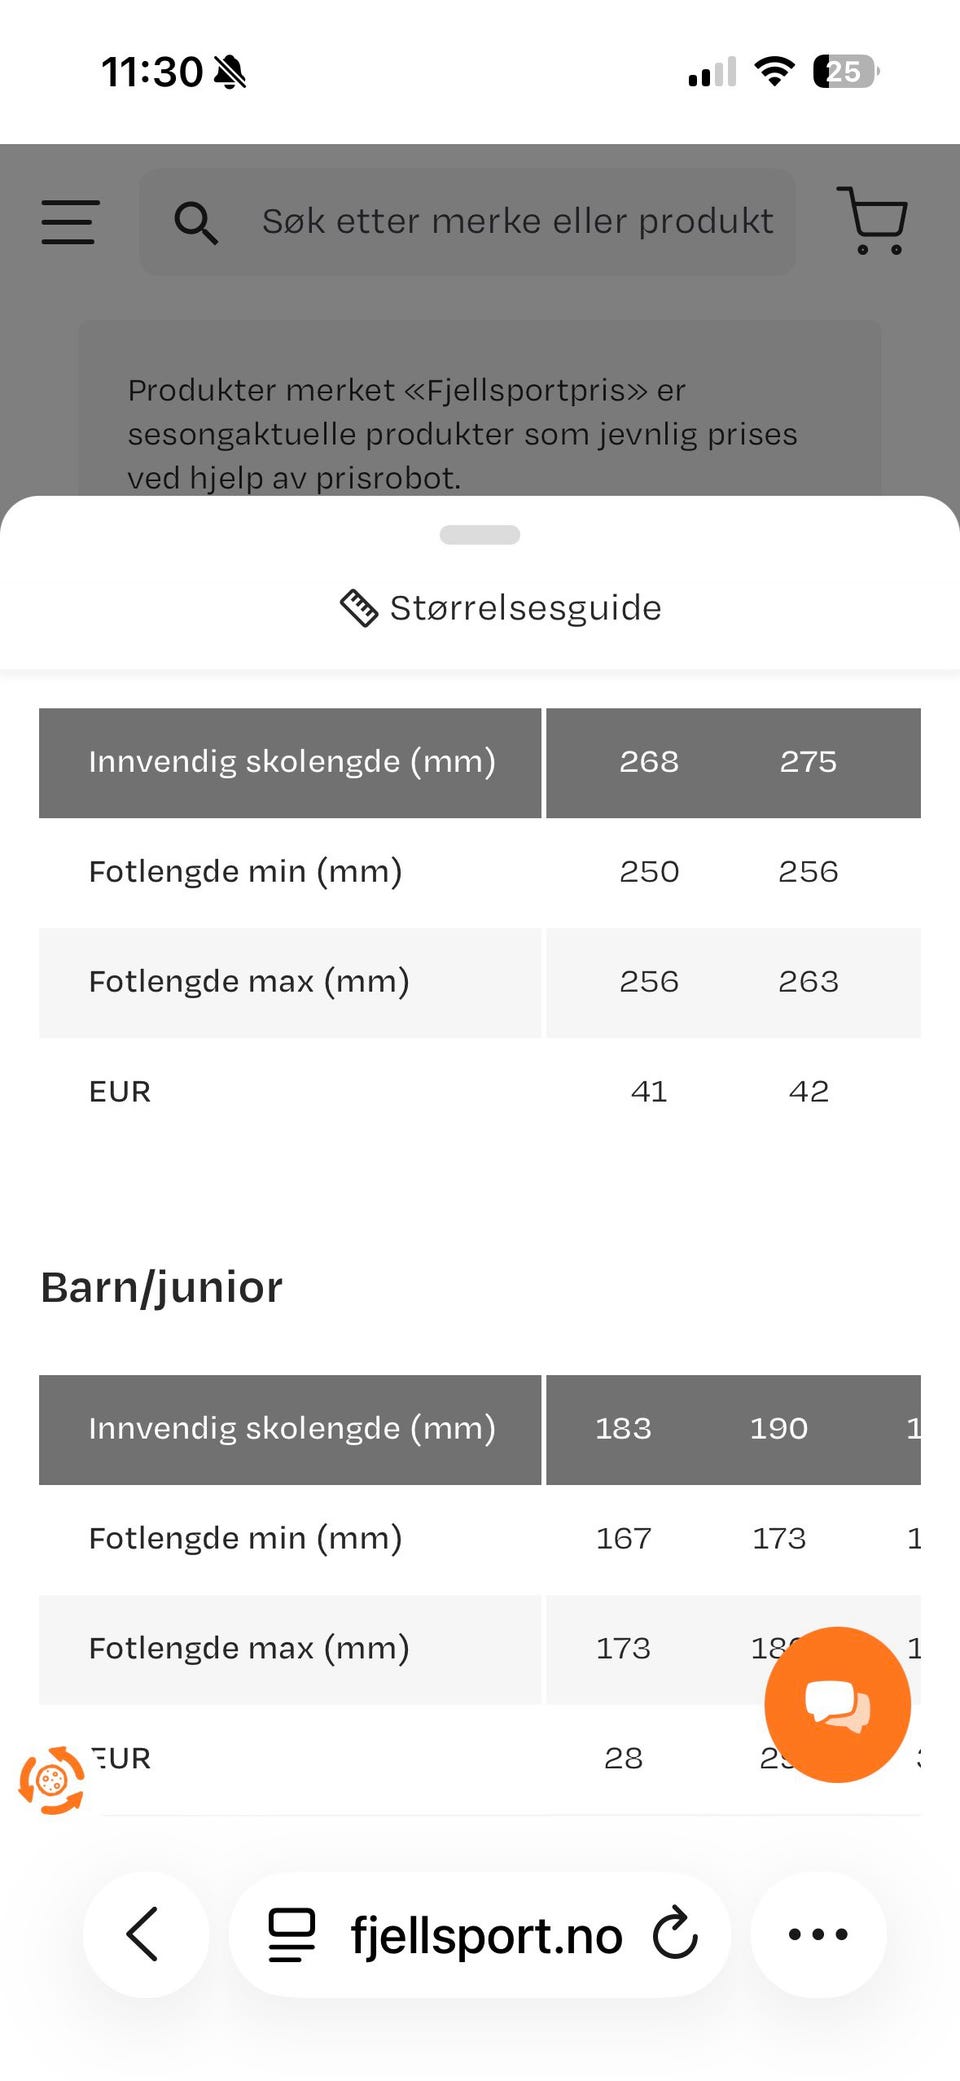
Task: Open the orange live chat bubble
Action: 837,1704
